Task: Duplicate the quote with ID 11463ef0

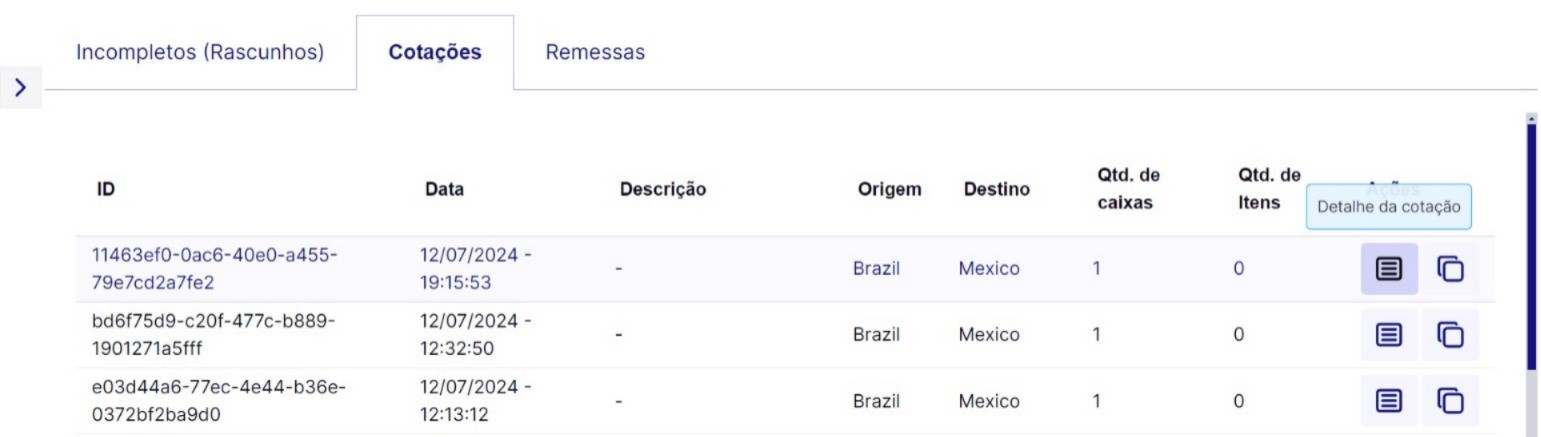Action: pyautogui.click(x=1450, y=269)
